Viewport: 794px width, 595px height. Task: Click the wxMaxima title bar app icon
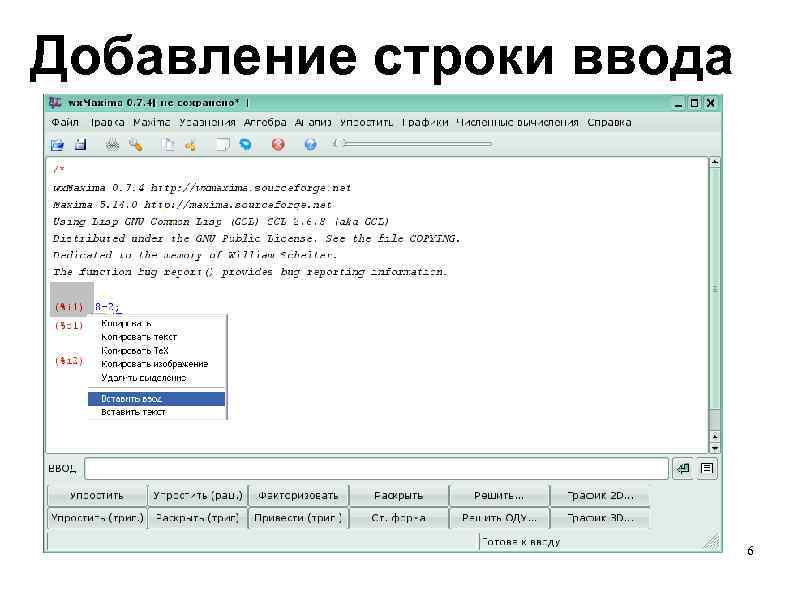[x=55, y=103]
